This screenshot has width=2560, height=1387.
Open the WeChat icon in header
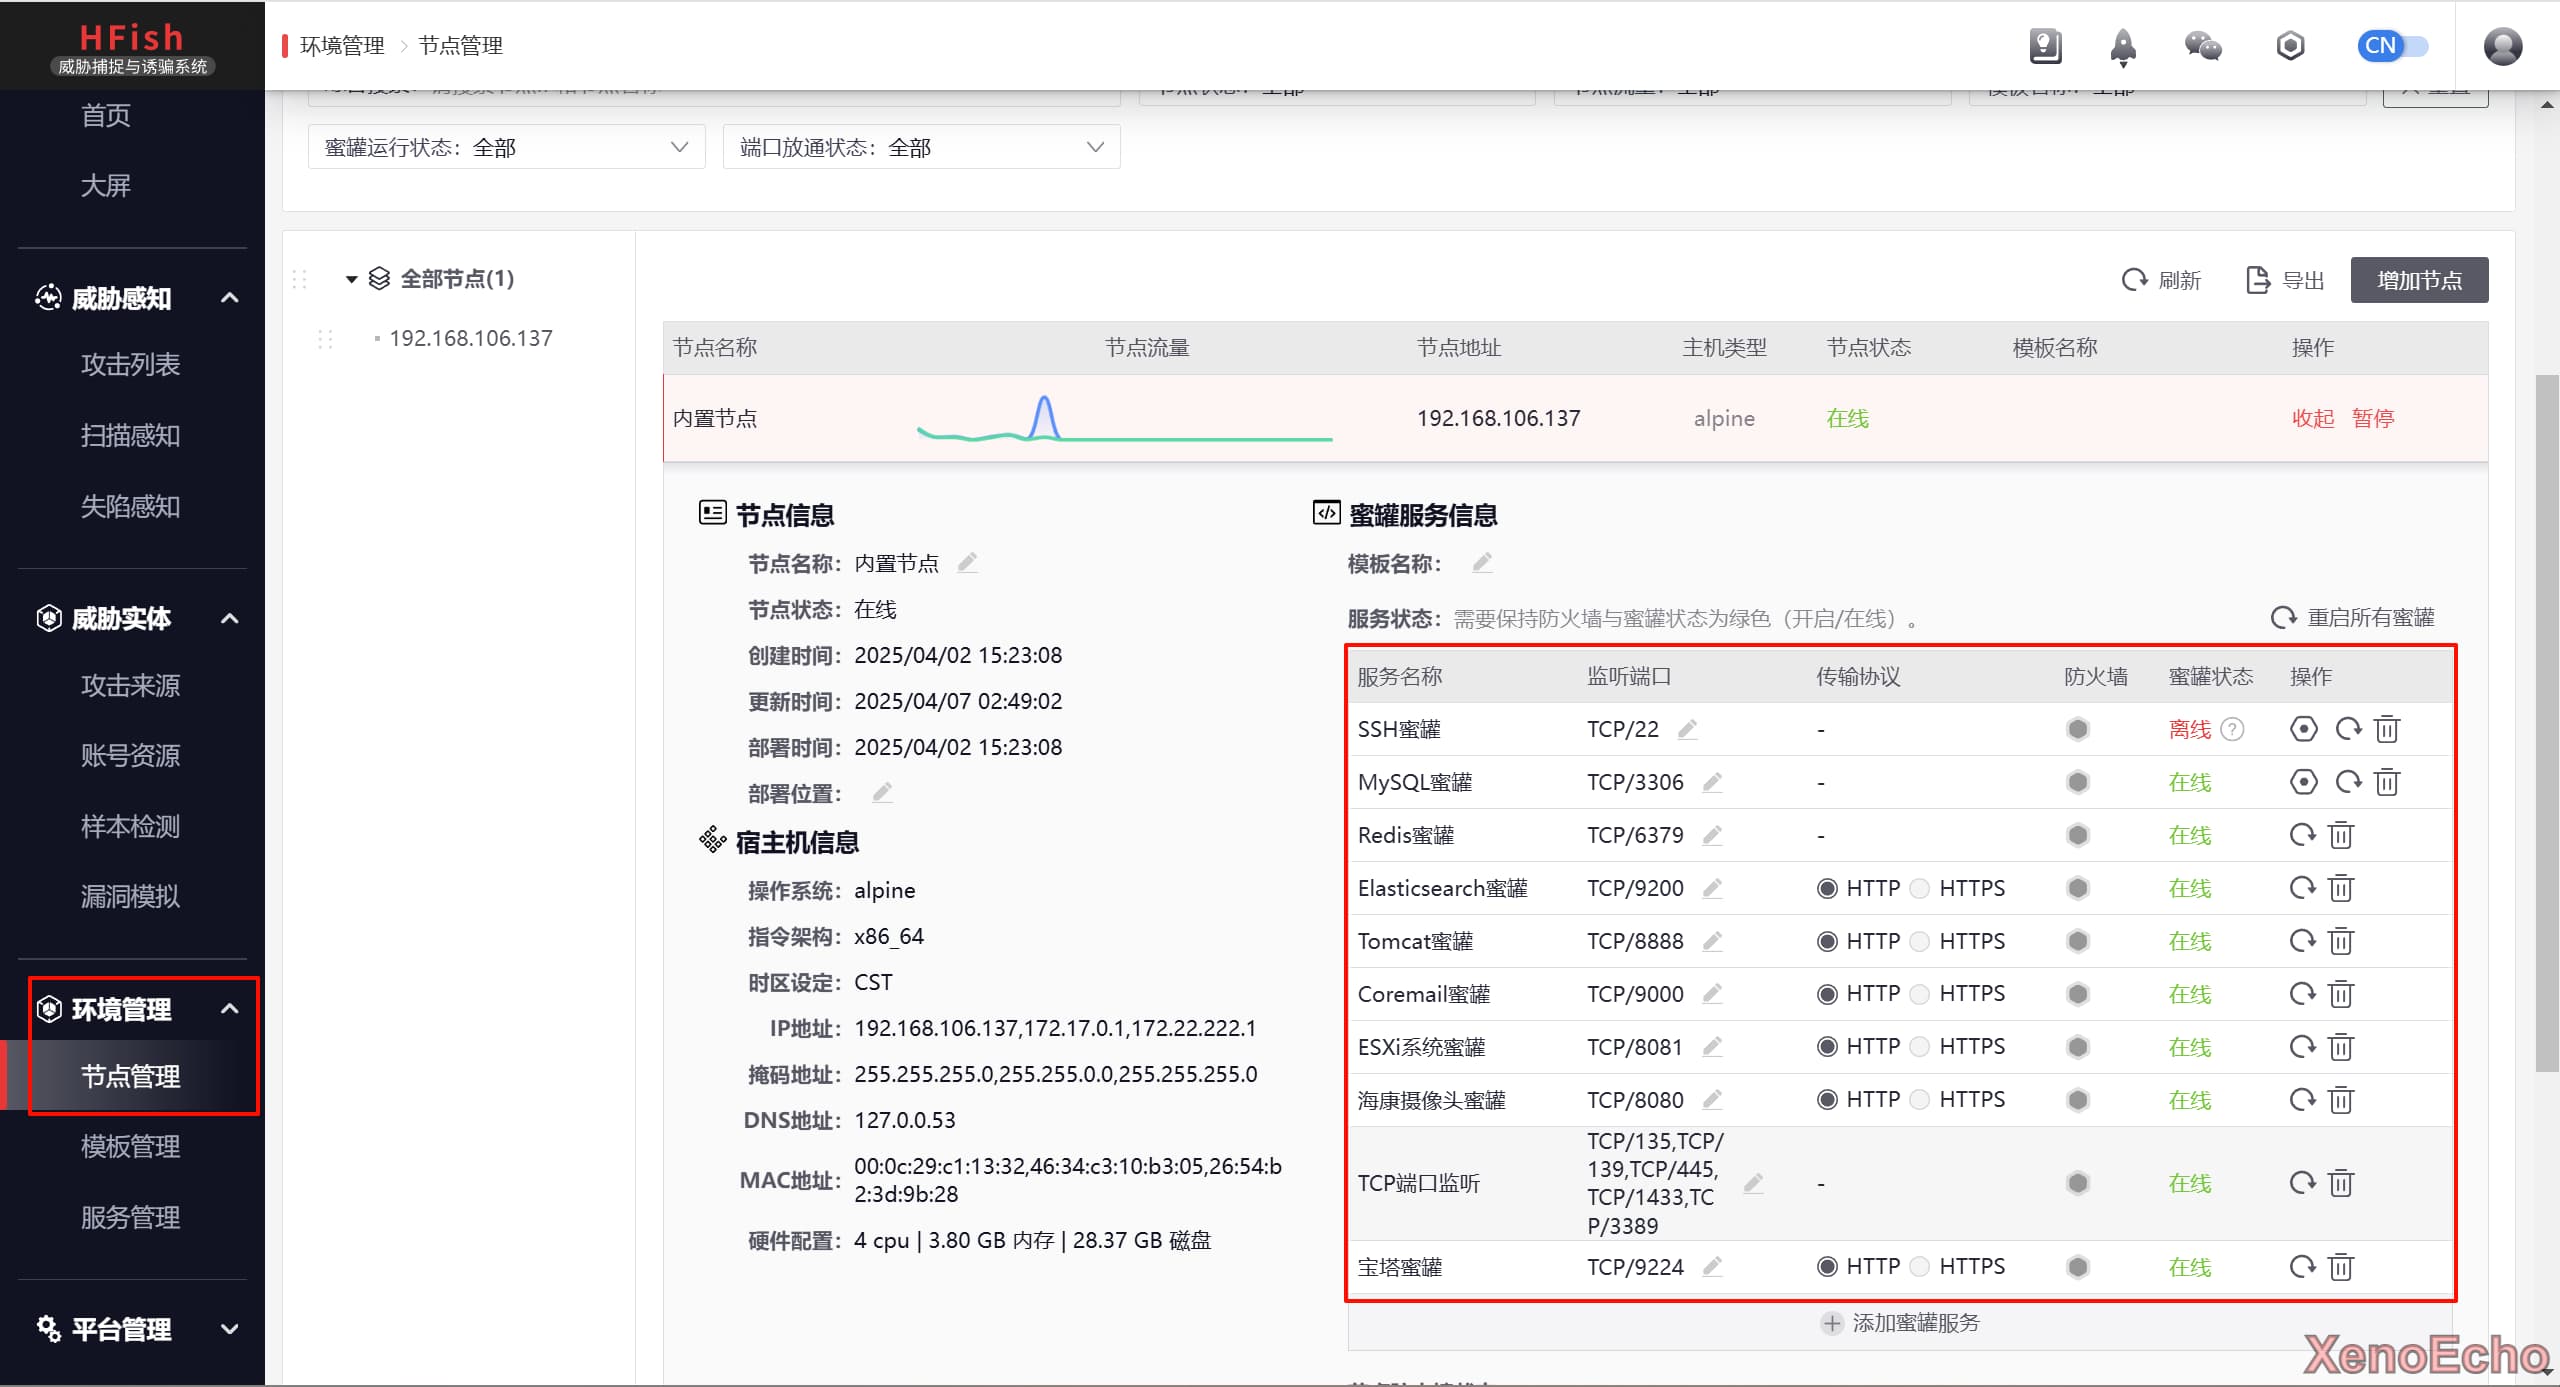tap(2202, 46)
